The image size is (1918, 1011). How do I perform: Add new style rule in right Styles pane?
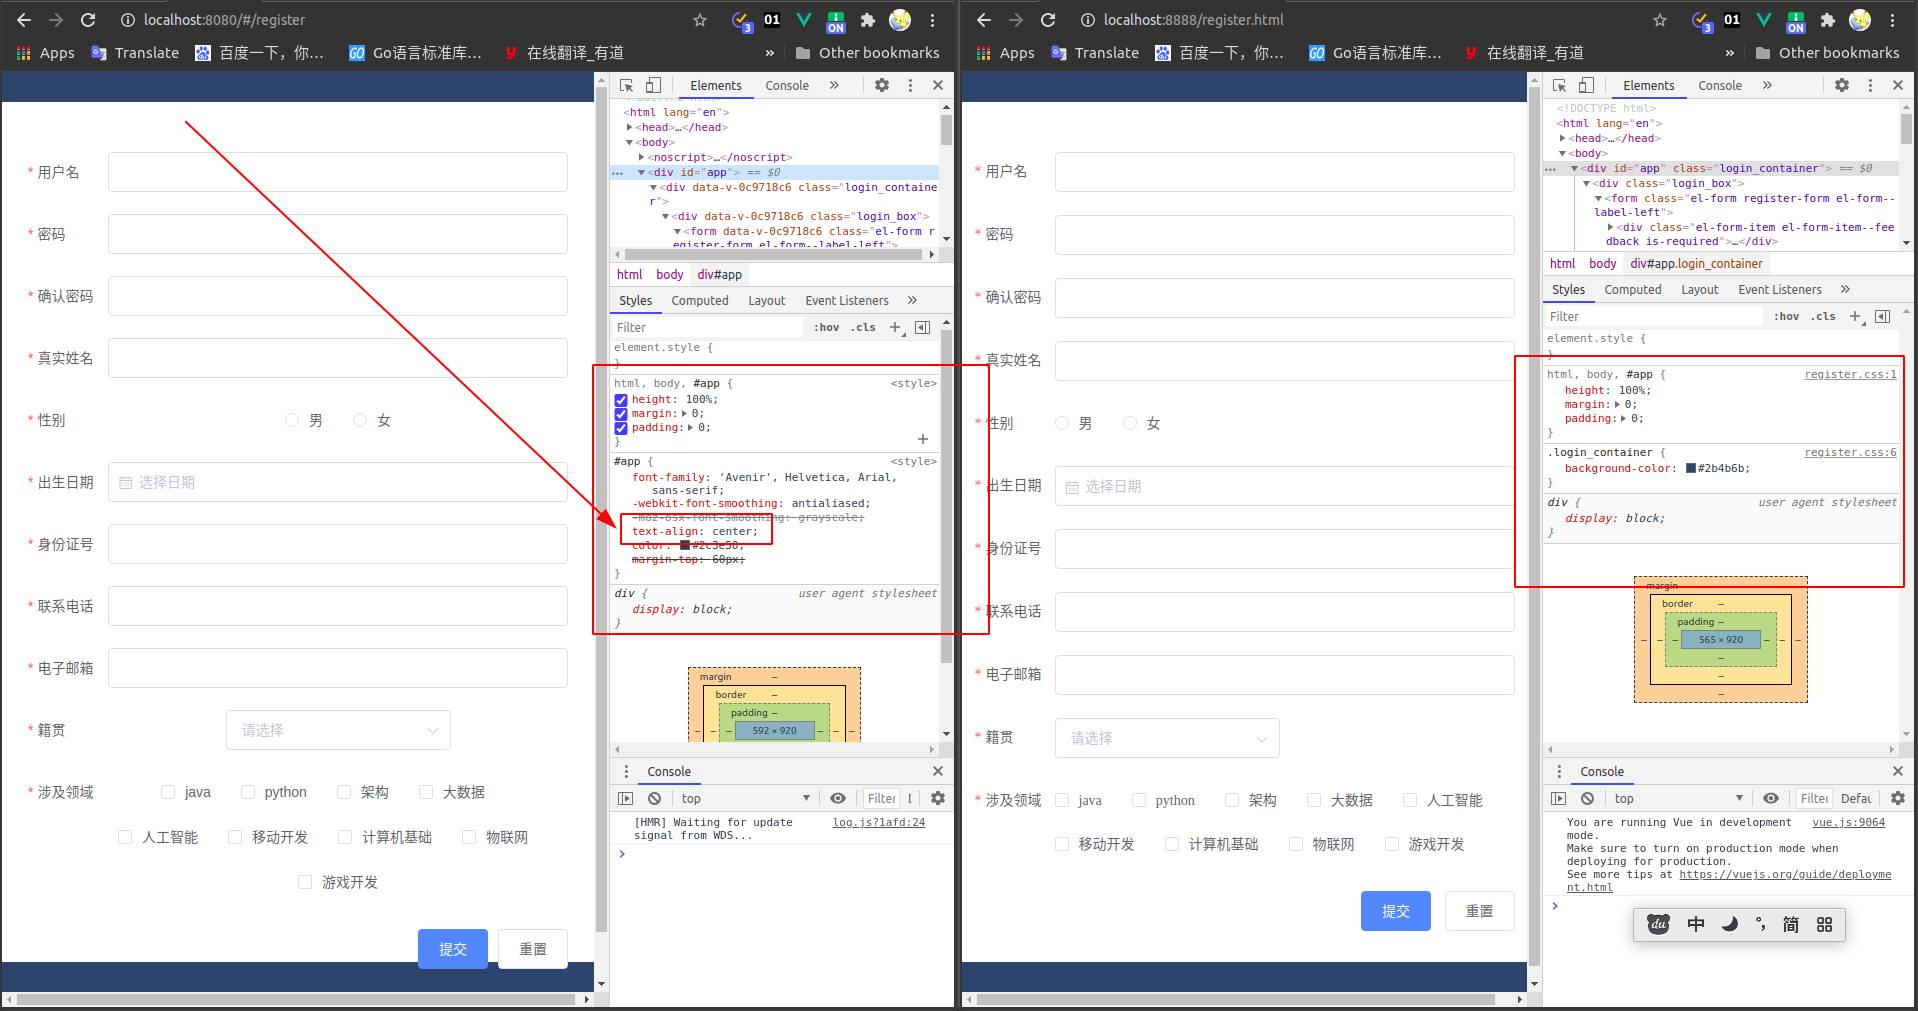(x=1856, y=317)
